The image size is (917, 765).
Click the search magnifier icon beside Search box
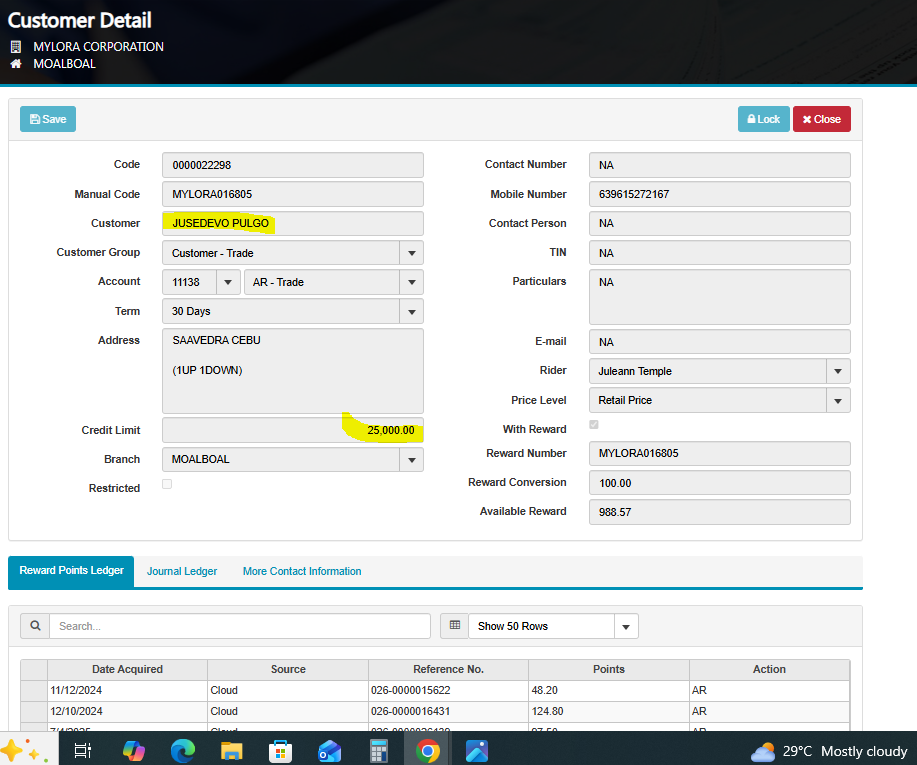click(35, 626)
